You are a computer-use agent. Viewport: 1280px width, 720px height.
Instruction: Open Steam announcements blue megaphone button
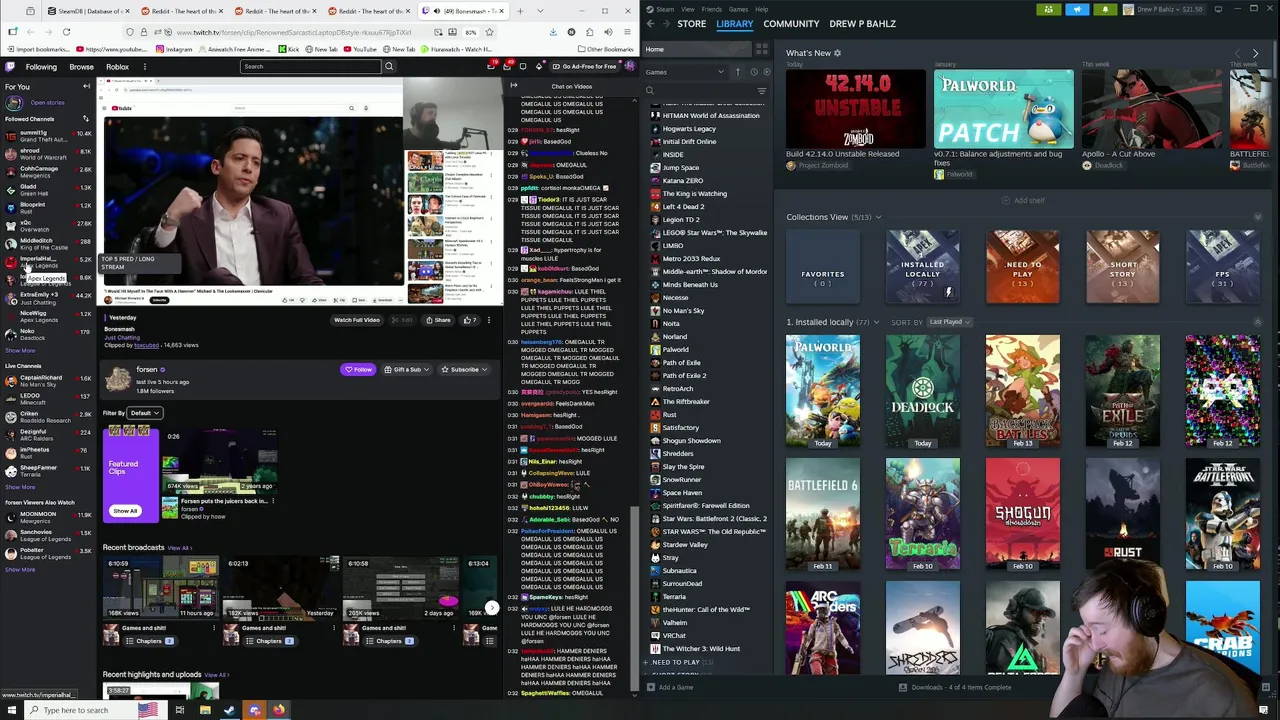(x=1077, y=9)
